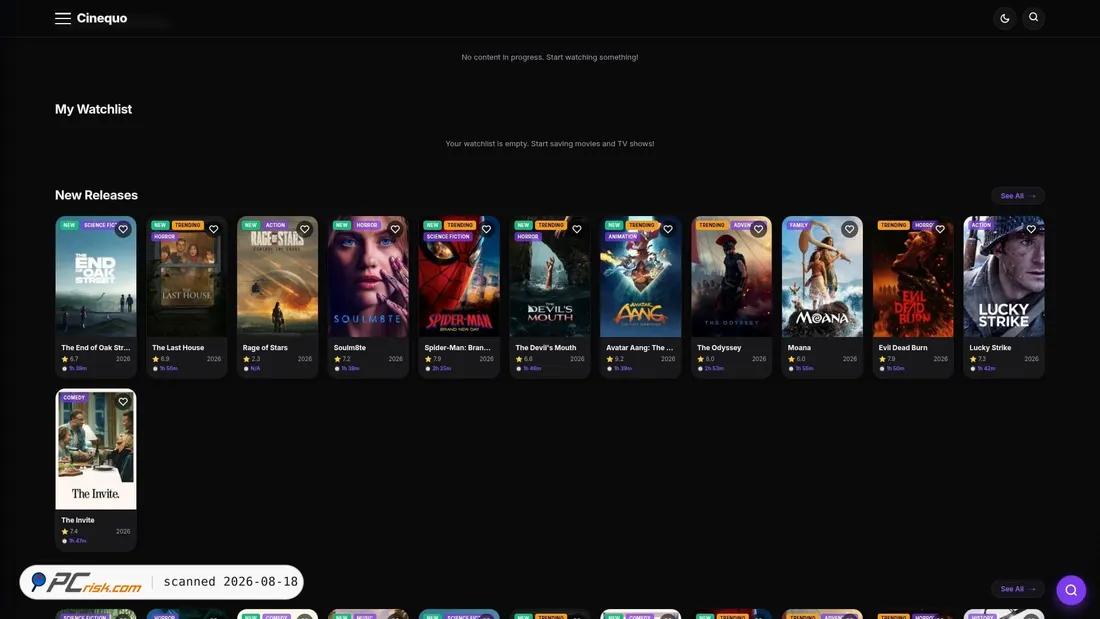Viewport: 1100px width, 619px height.
Task: Favorite The End of Oak Street
Action: pos(123,229)
